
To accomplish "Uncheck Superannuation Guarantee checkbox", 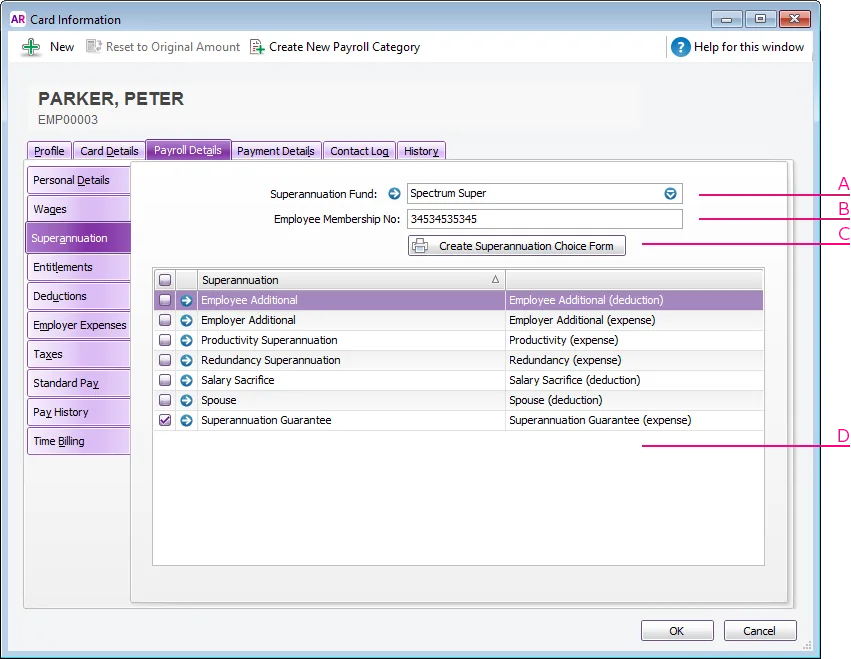I will tap(165, 421).
